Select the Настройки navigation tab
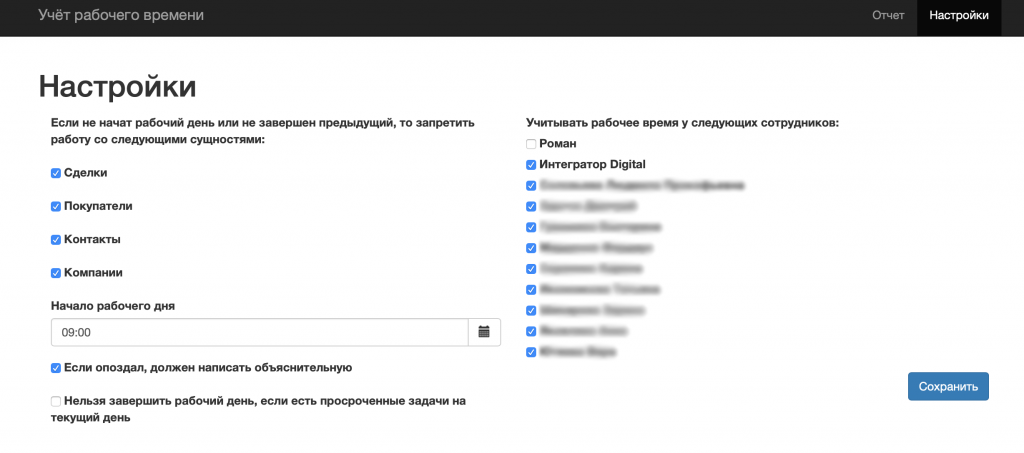The image size is (1024, 453). [x=958, y=16]
